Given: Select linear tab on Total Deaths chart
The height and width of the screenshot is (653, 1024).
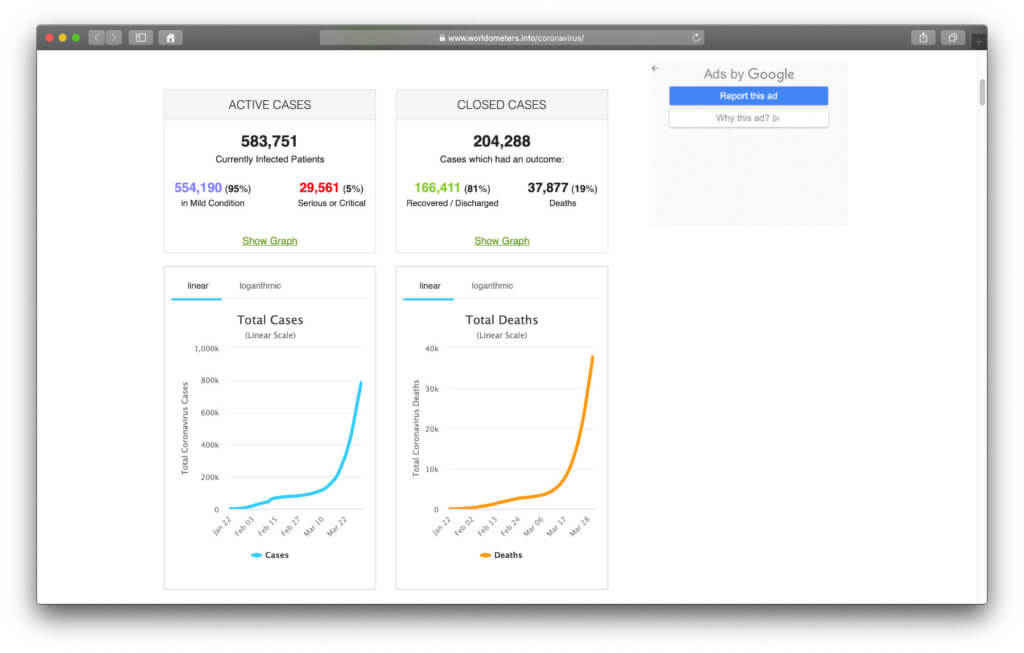Looking at the screenshot, I should pos(430,286).
